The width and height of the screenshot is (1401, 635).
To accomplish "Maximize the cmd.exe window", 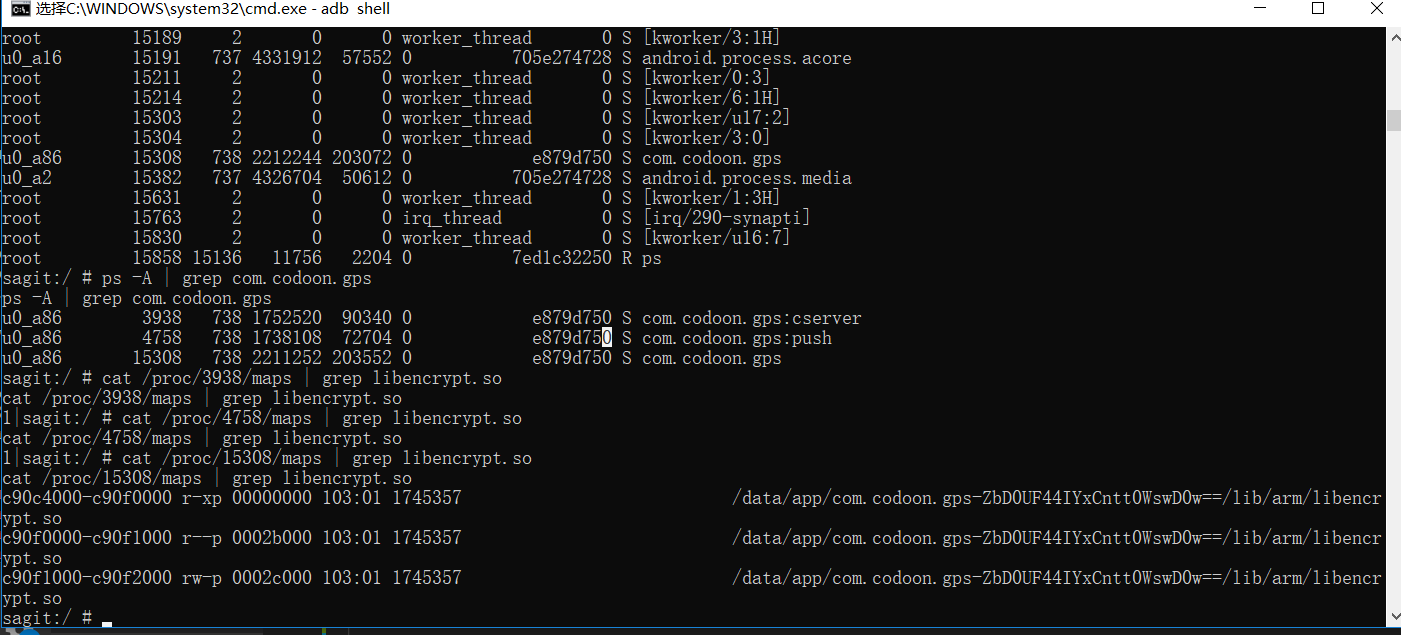I will 1317,9.
